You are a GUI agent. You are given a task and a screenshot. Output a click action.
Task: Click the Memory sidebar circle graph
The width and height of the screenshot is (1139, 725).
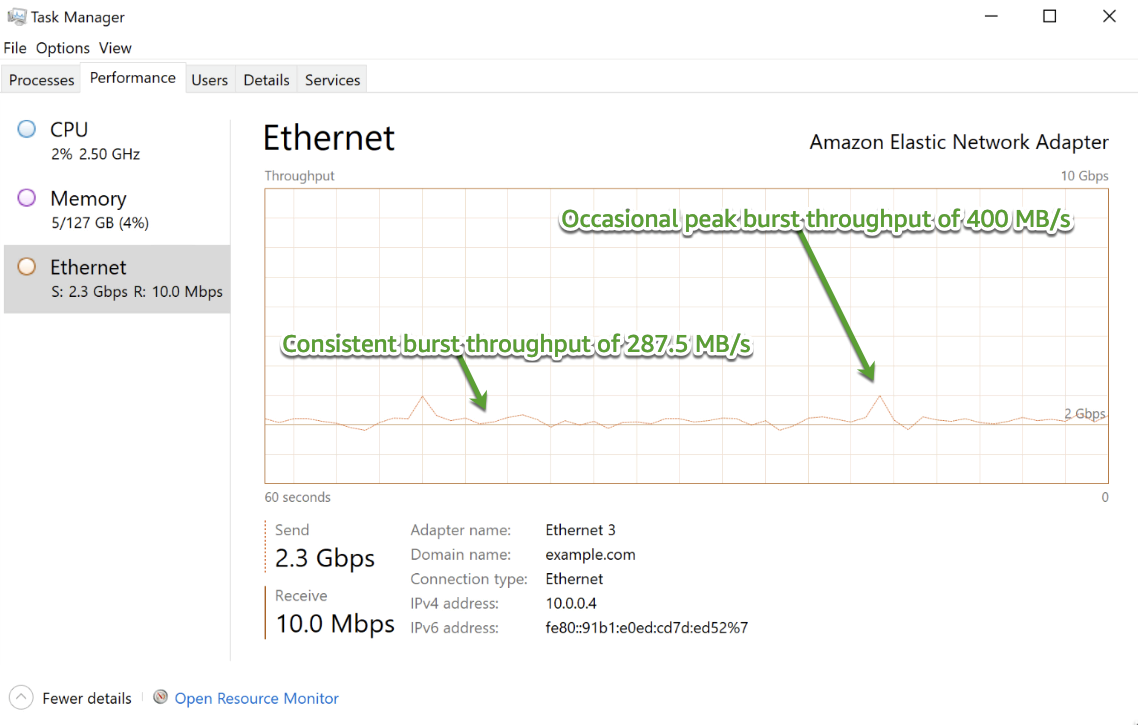[x=26, y=198]
